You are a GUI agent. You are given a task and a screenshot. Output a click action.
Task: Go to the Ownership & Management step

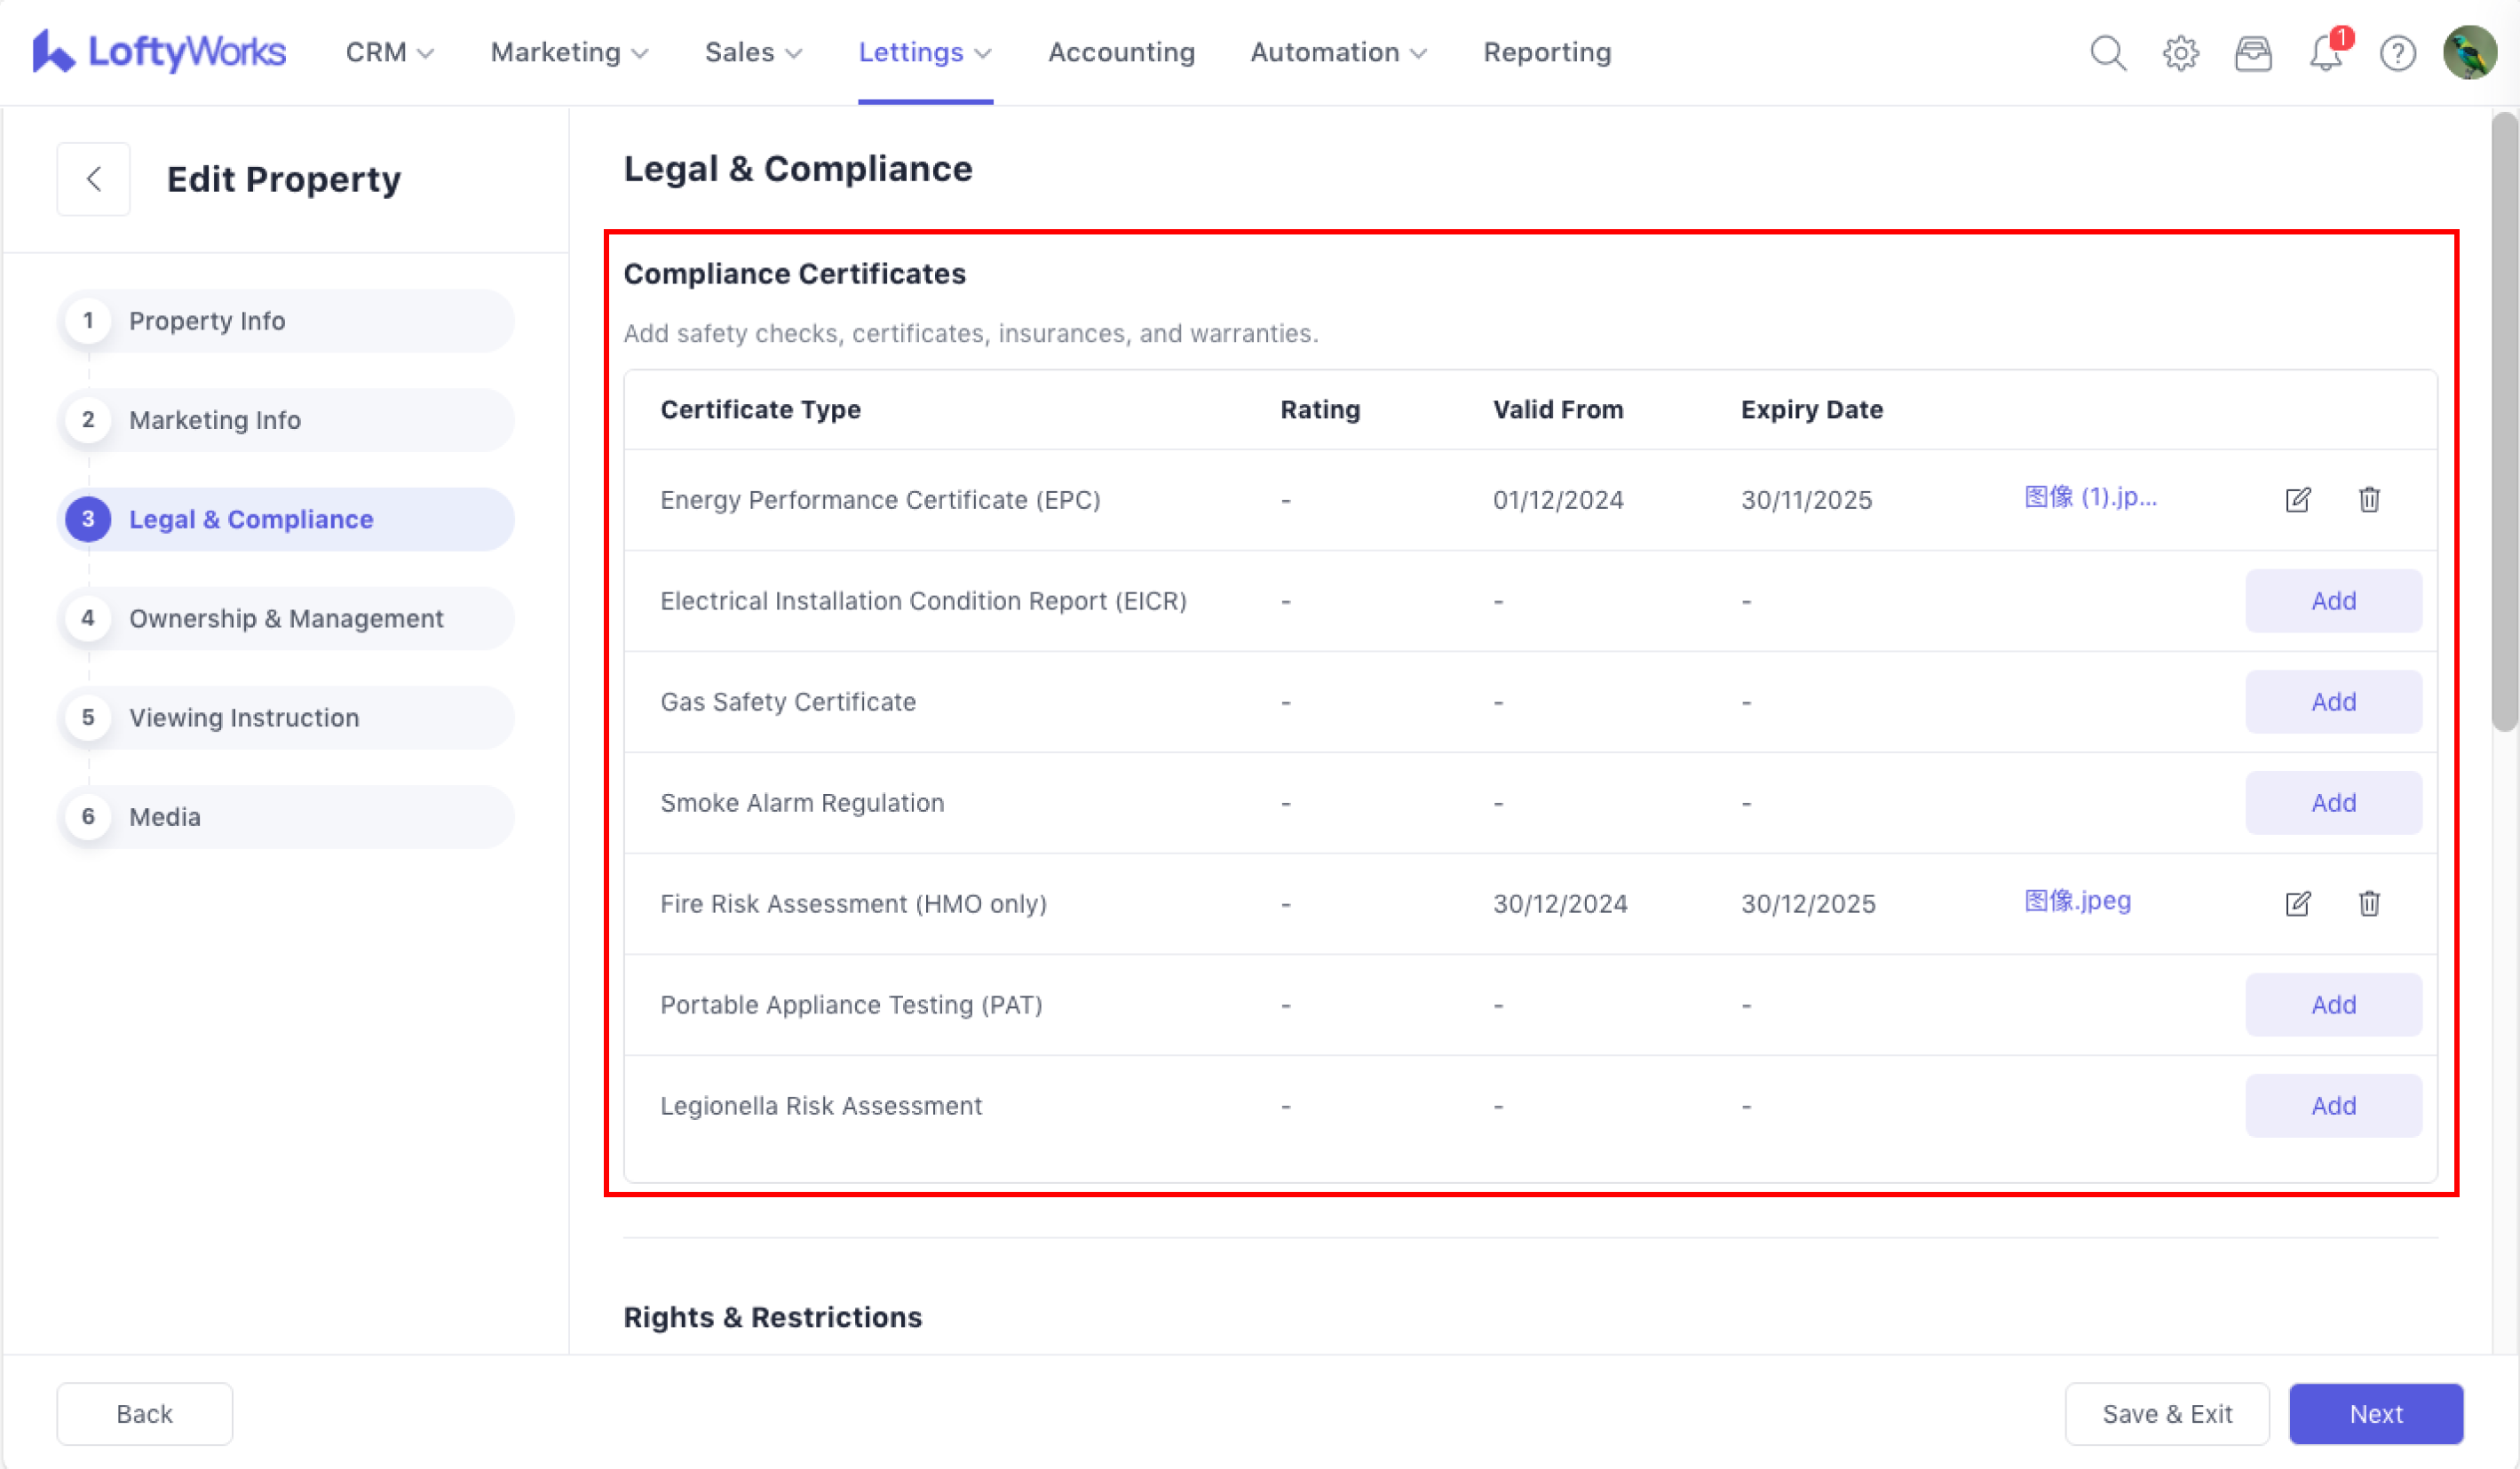286,618
